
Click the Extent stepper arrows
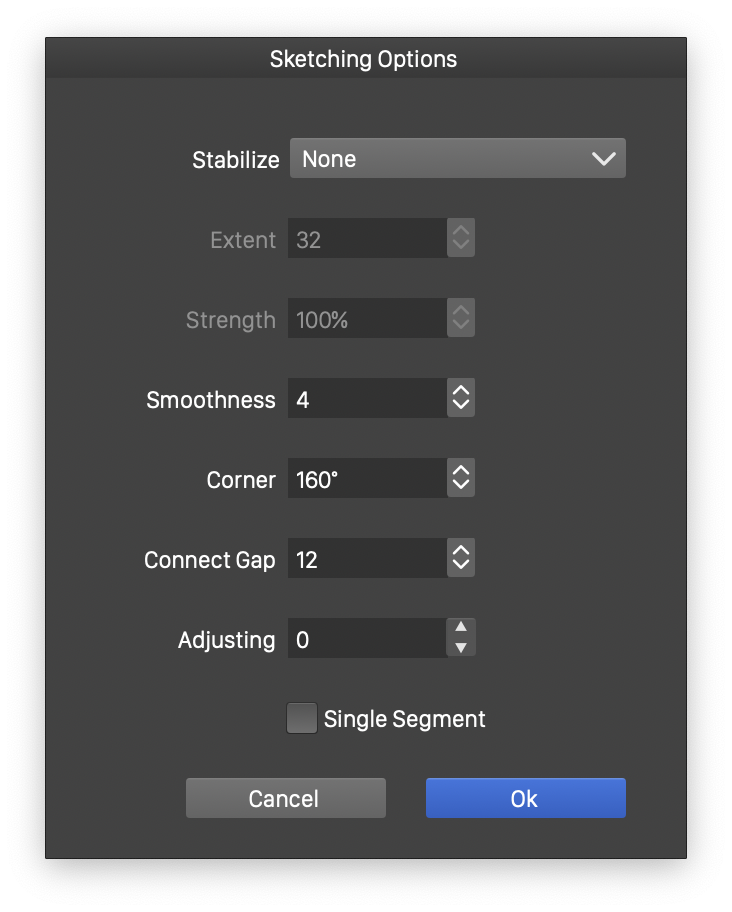click(x=460, y=239)
